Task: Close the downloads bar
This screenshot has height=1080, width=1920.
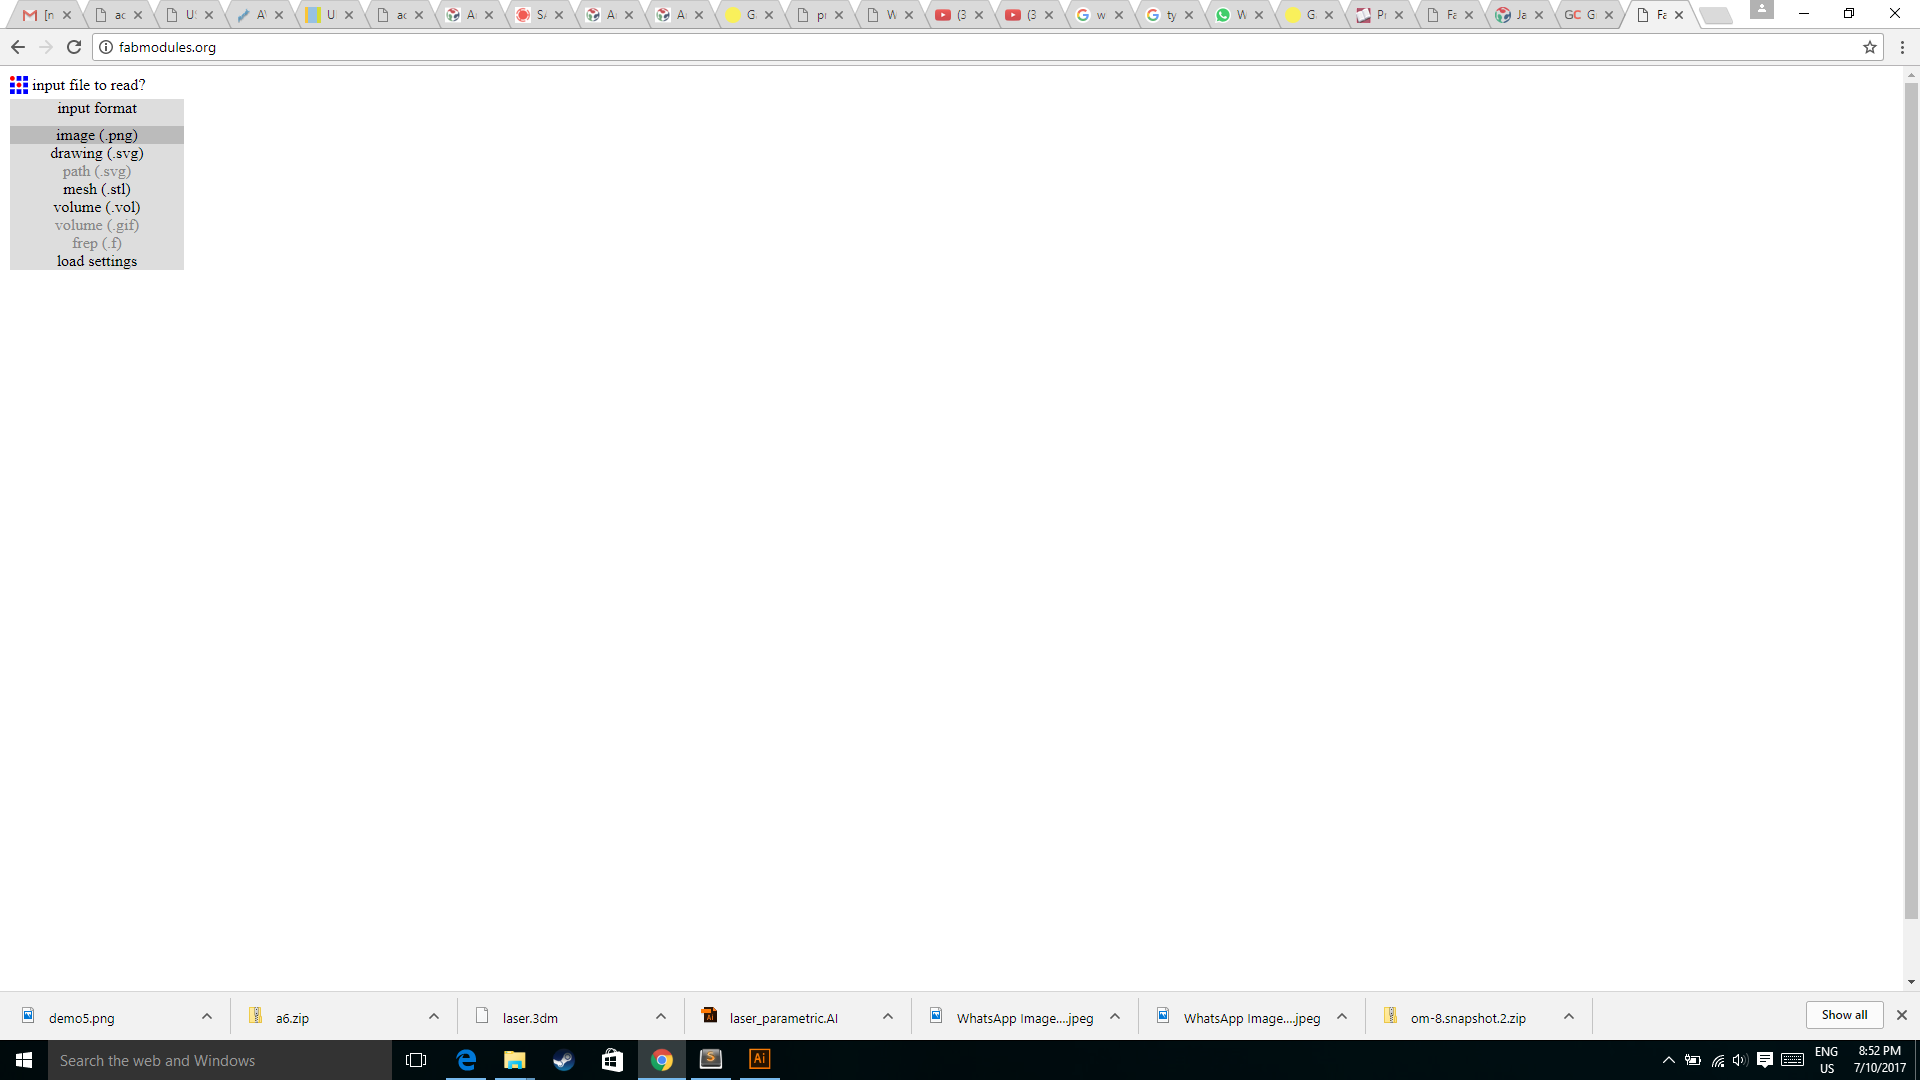Action: click(1902, 1015)
